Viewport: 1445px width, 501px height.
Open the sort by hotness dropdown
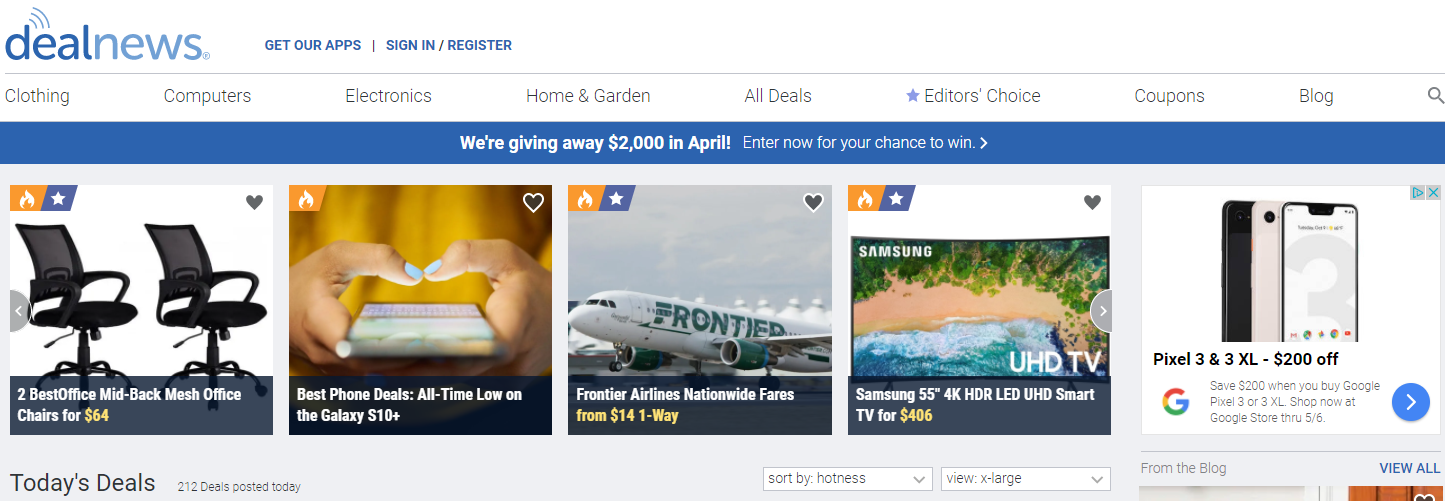pos(848,479)
